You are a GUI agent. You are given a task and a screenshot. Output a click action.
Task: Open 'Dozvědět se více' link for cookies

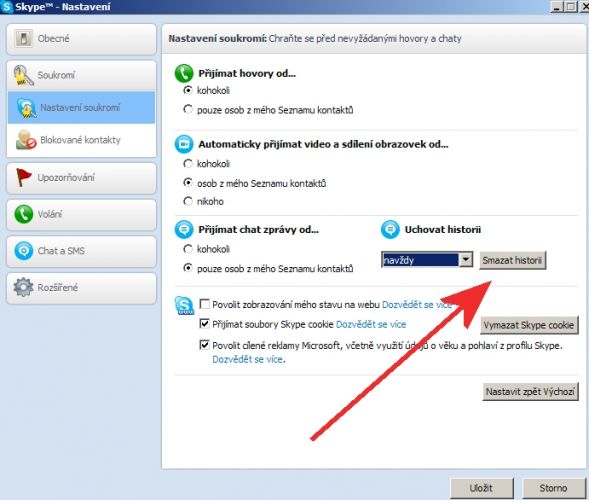click(x=371, y=324)
